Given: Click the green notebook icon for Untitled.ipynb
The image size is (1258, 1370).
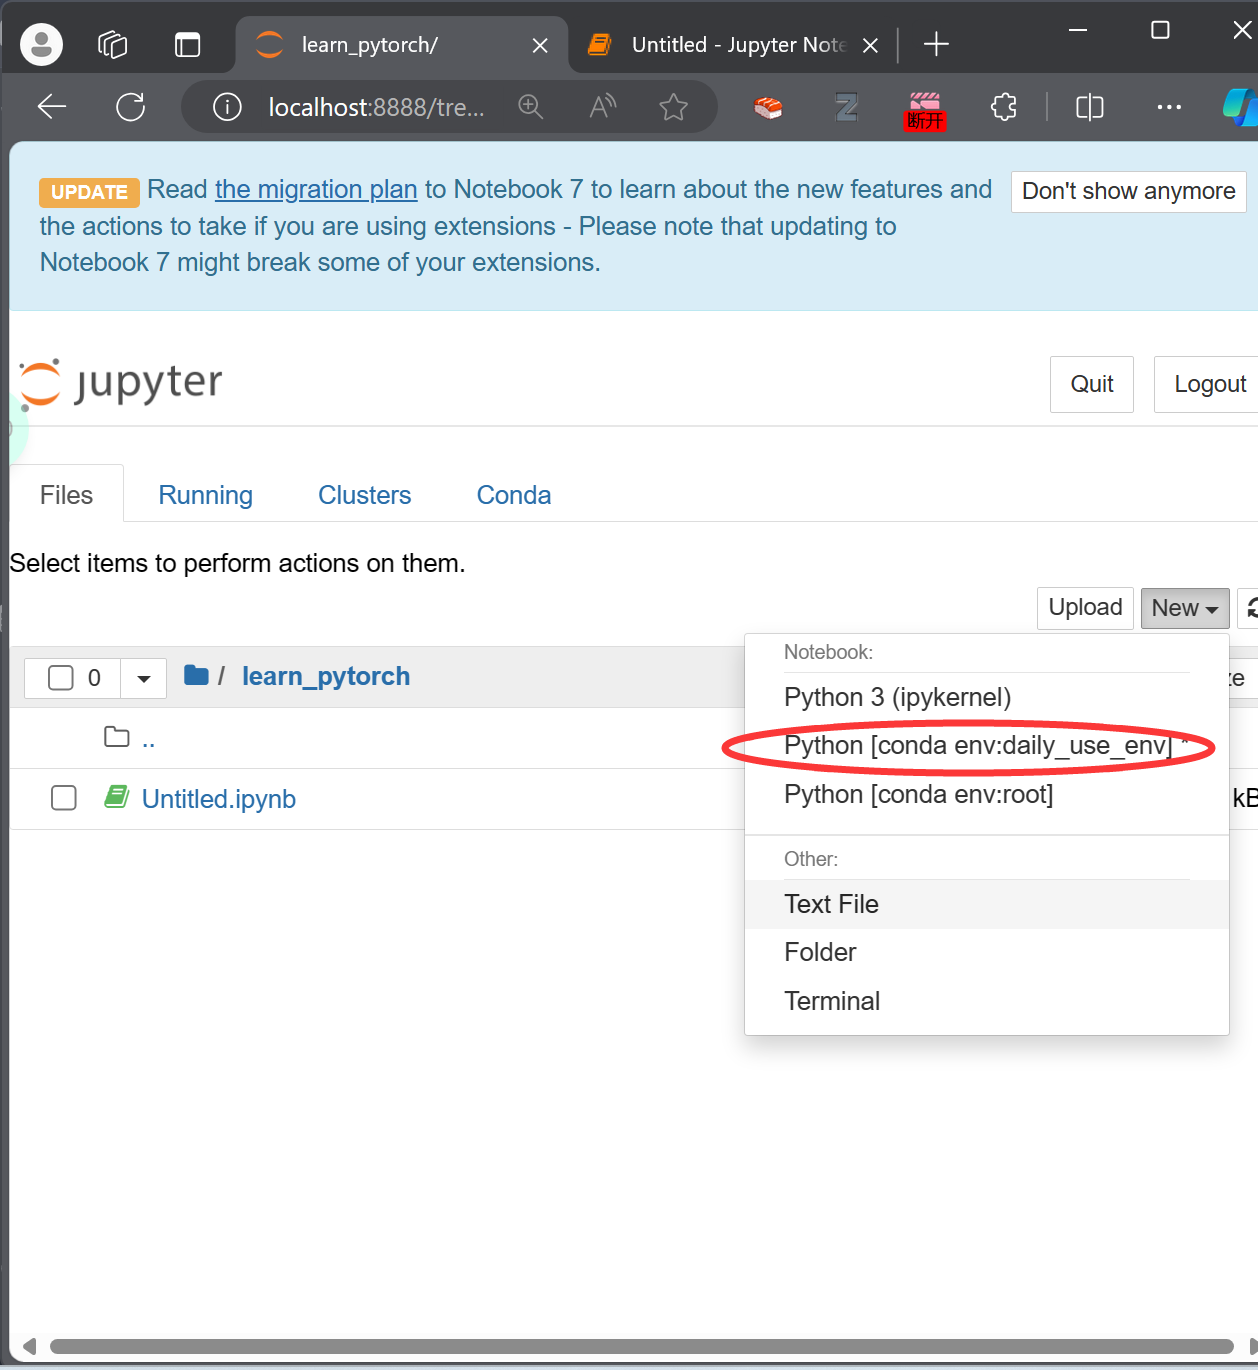Looking at the screenshot, I should [117, 797].
